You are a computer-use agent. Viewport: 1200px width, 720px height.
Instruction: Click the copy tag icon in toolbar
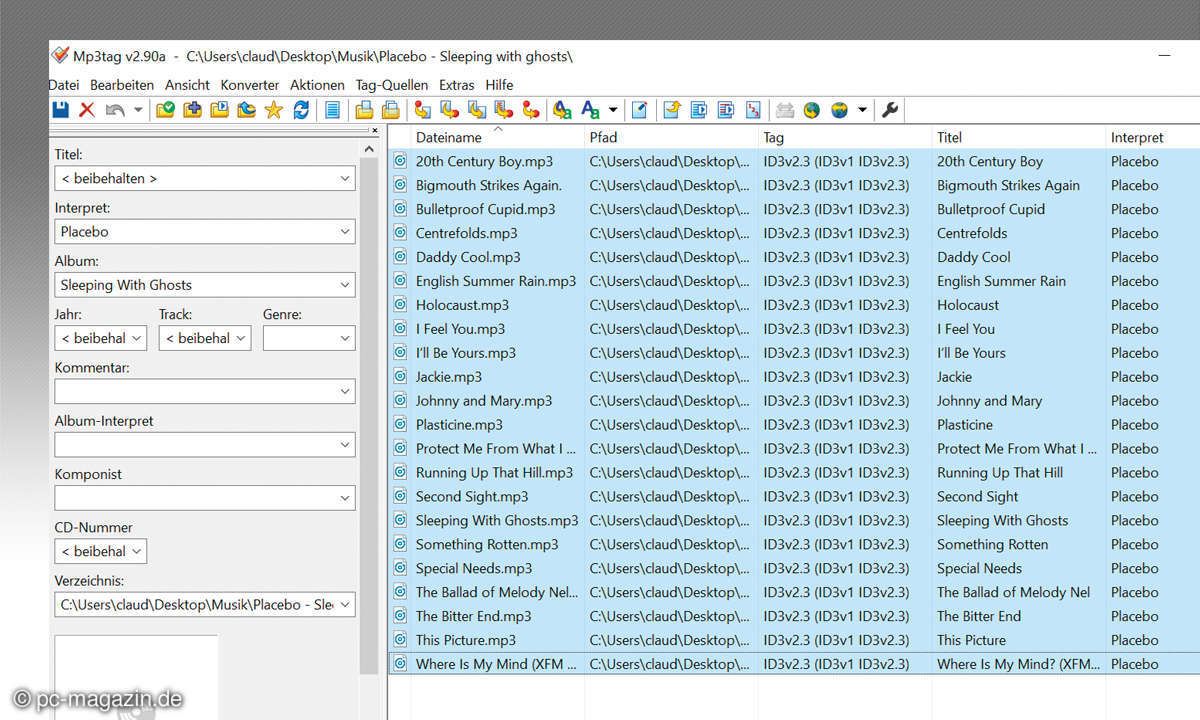click(365, 110)
